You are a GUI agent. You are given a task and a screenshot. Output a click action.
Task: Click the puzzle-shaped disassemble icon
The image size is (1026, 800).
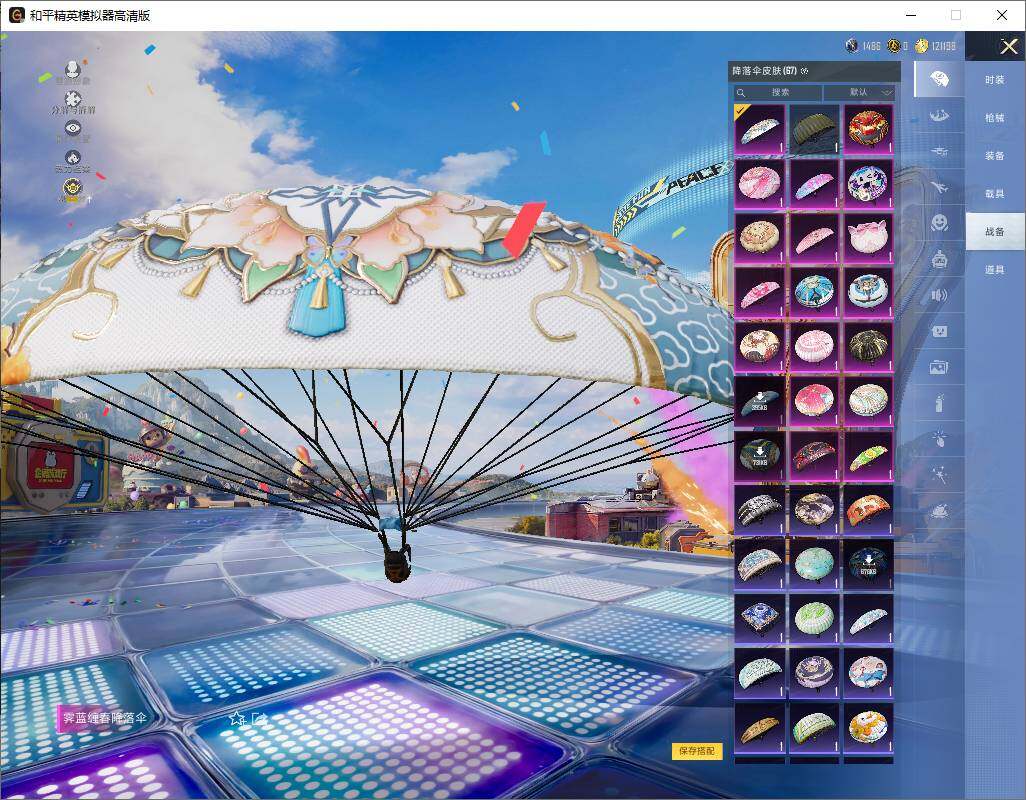73,99
